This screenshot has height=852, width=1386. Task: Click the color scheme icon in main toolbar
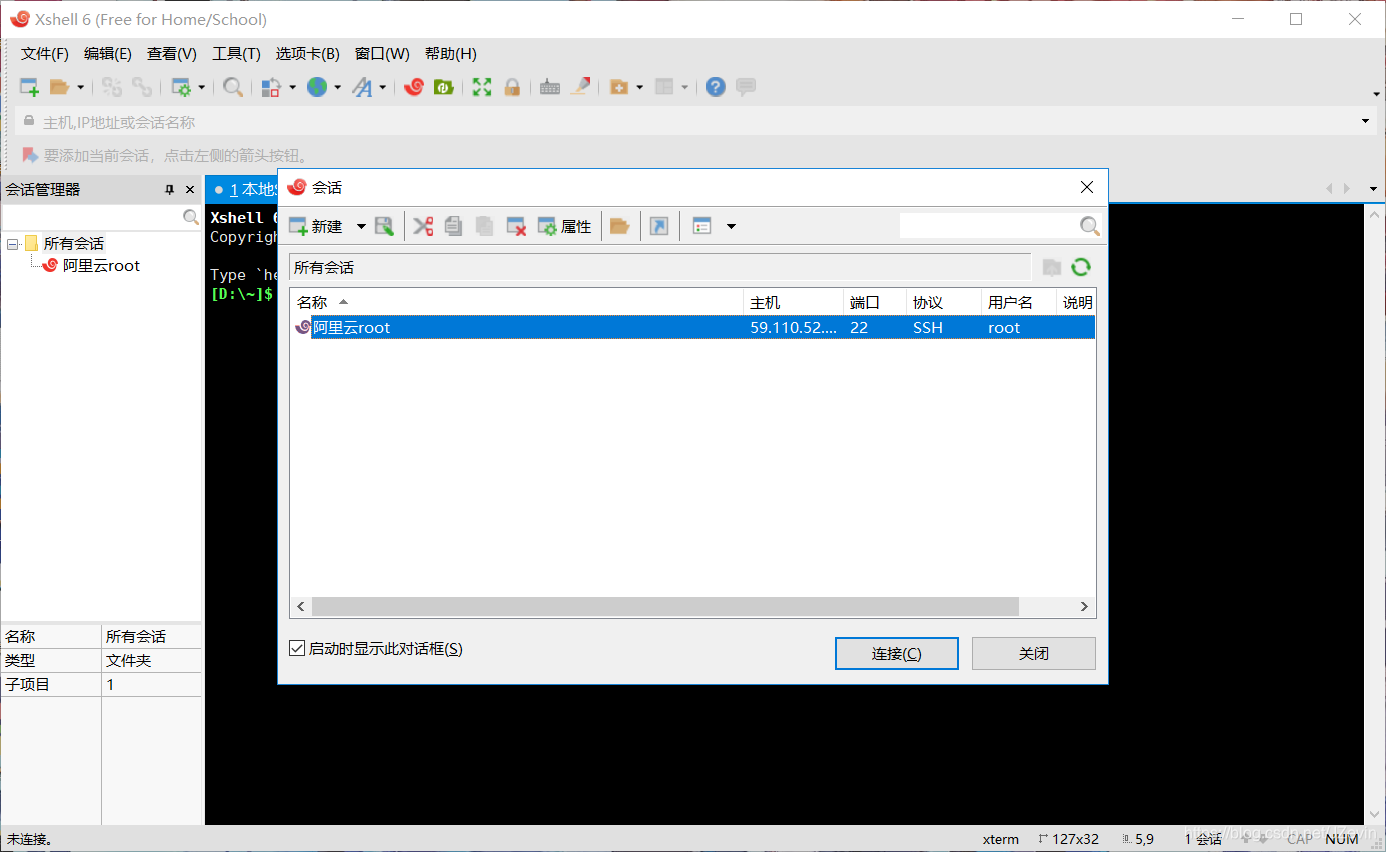point(271,87)
